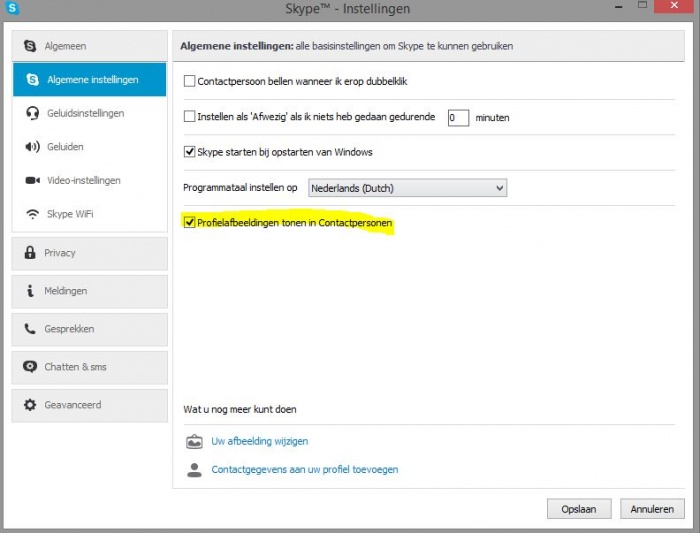Open the Uw afbeelding wijzigen link

click(260, 441)
